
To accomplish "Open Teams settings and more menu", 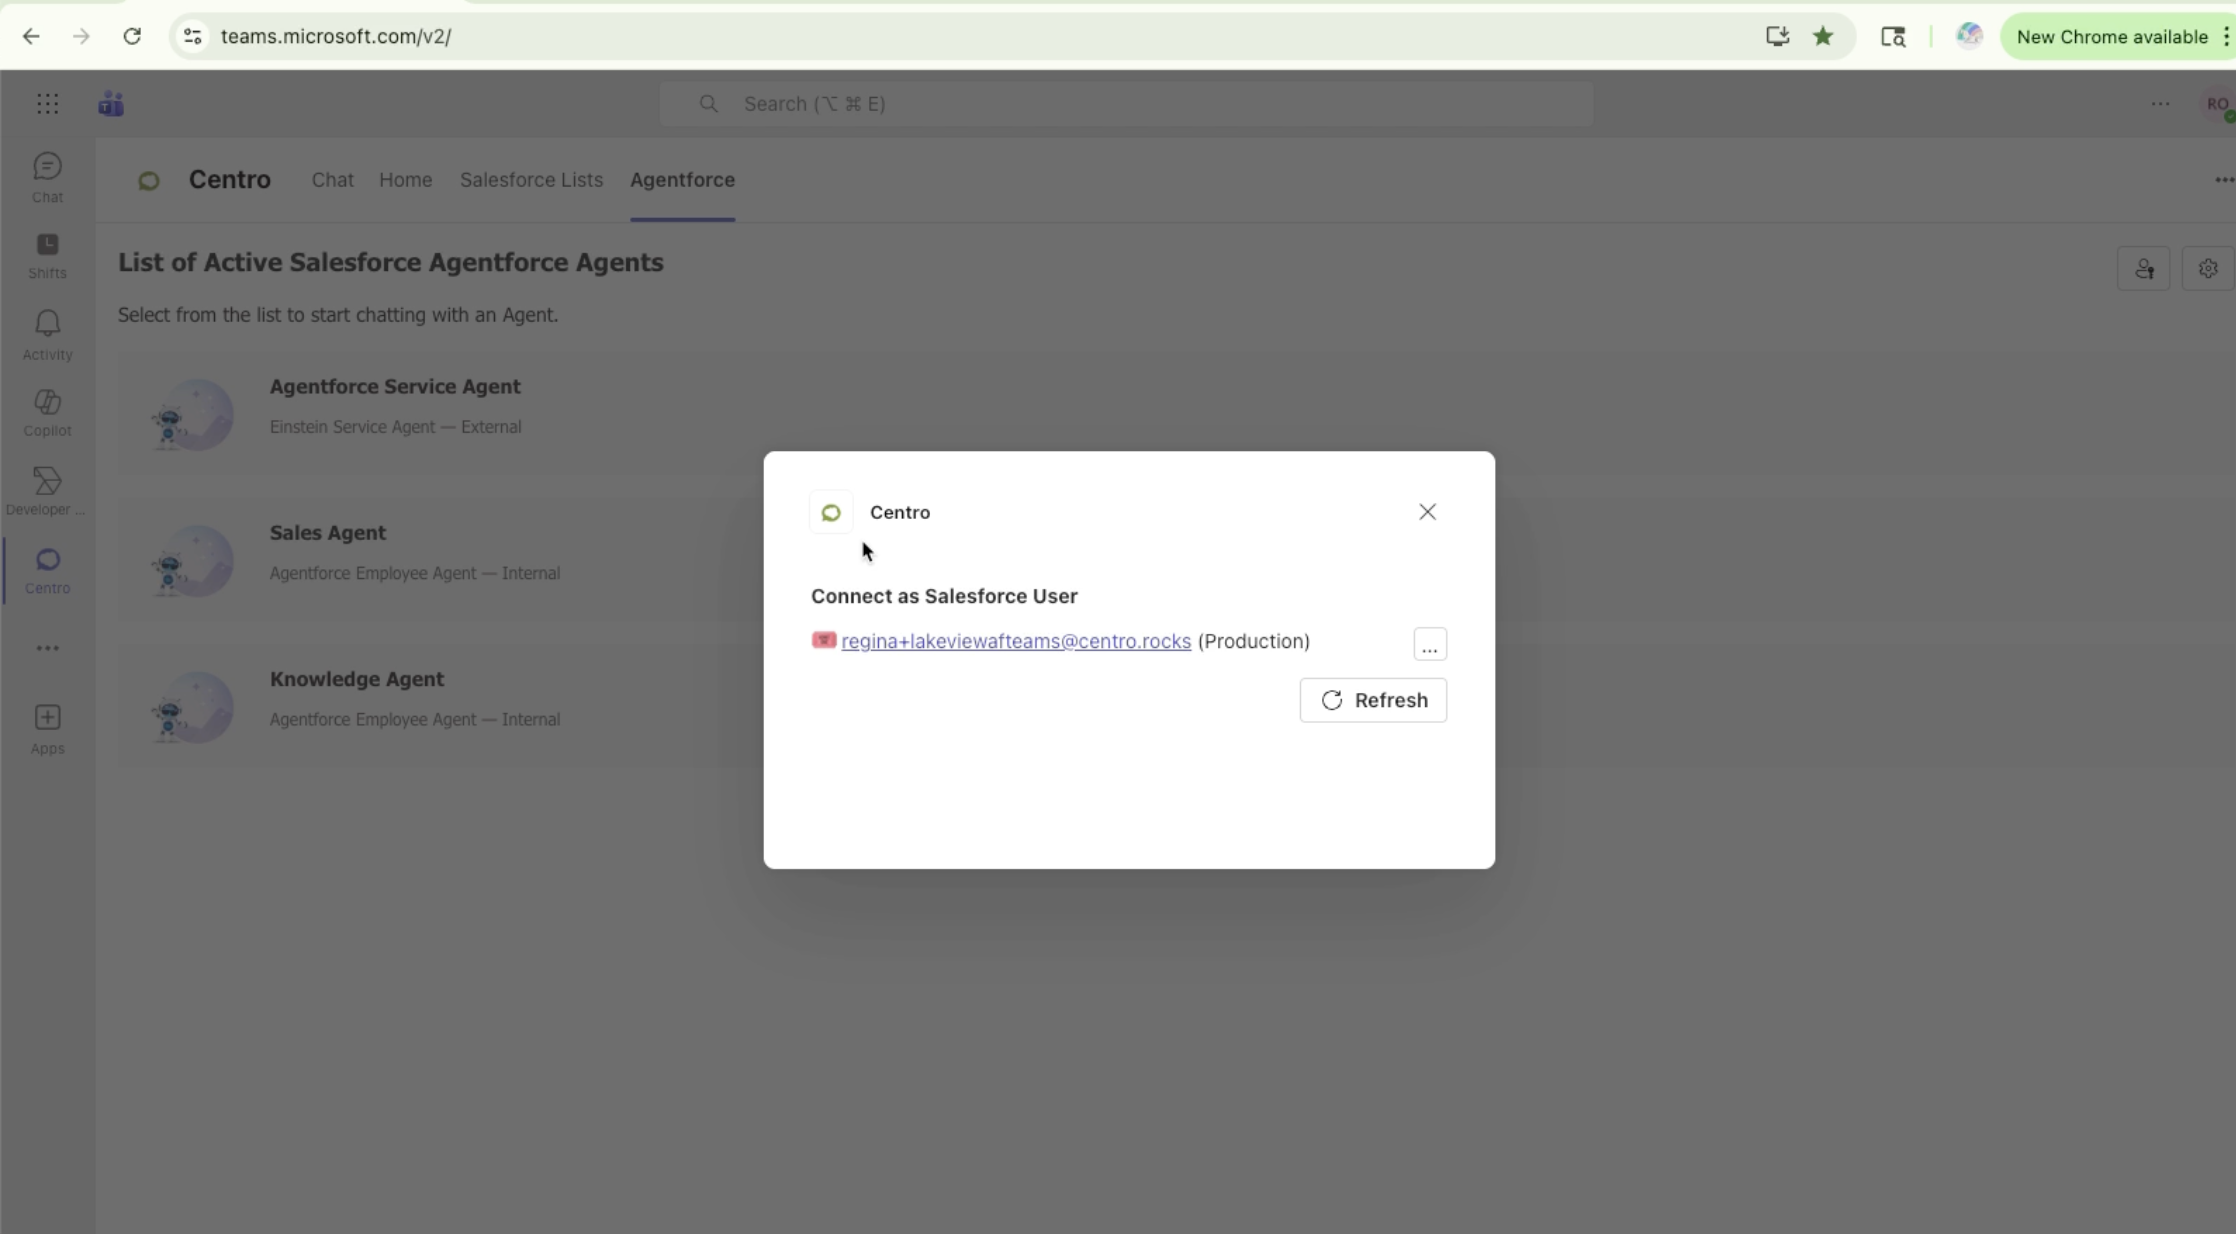I will 2160,104.
